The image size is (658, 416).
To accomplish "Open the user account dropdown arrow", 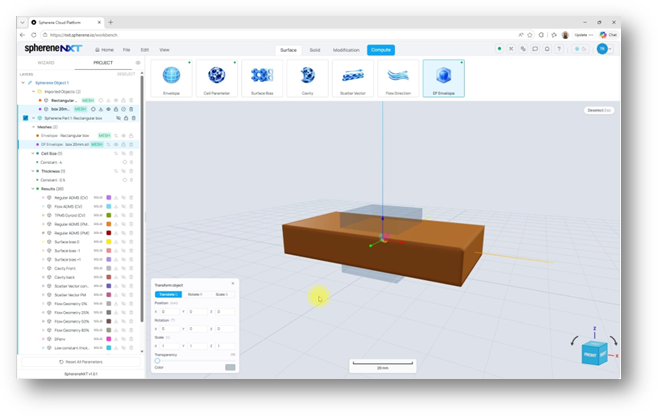I will [610, 49].
